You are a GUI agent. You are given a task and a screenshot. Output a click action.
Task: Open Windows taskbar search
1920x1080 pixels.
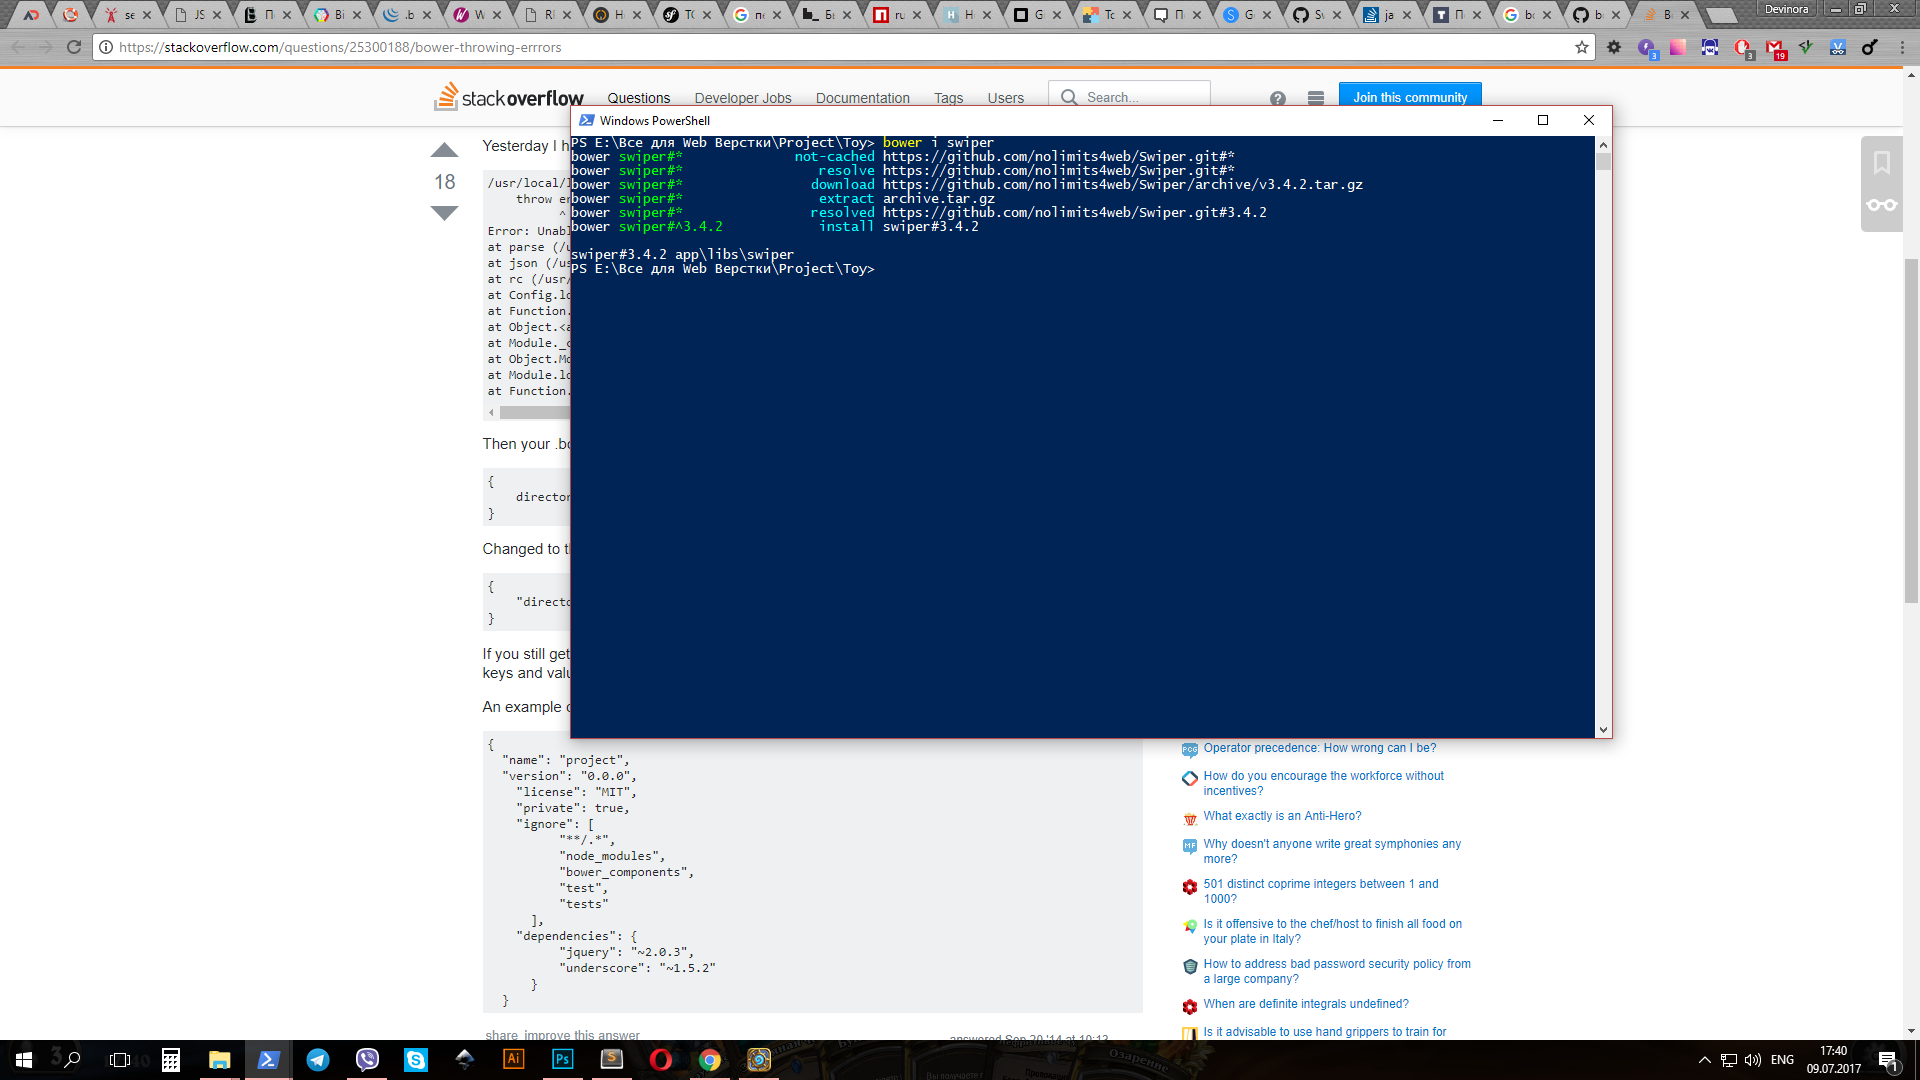pyautogui.click(x=72, y=1060)
